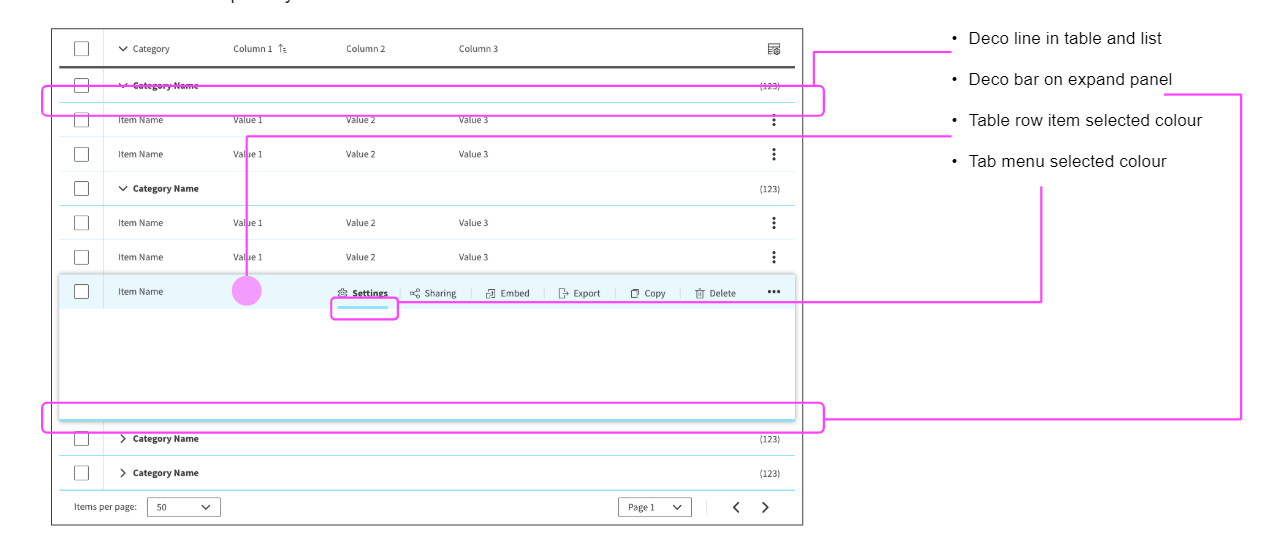Expand the last collapsed Category Name row
The height and width of the screenshot is (559, 1287).
(123, 473)
